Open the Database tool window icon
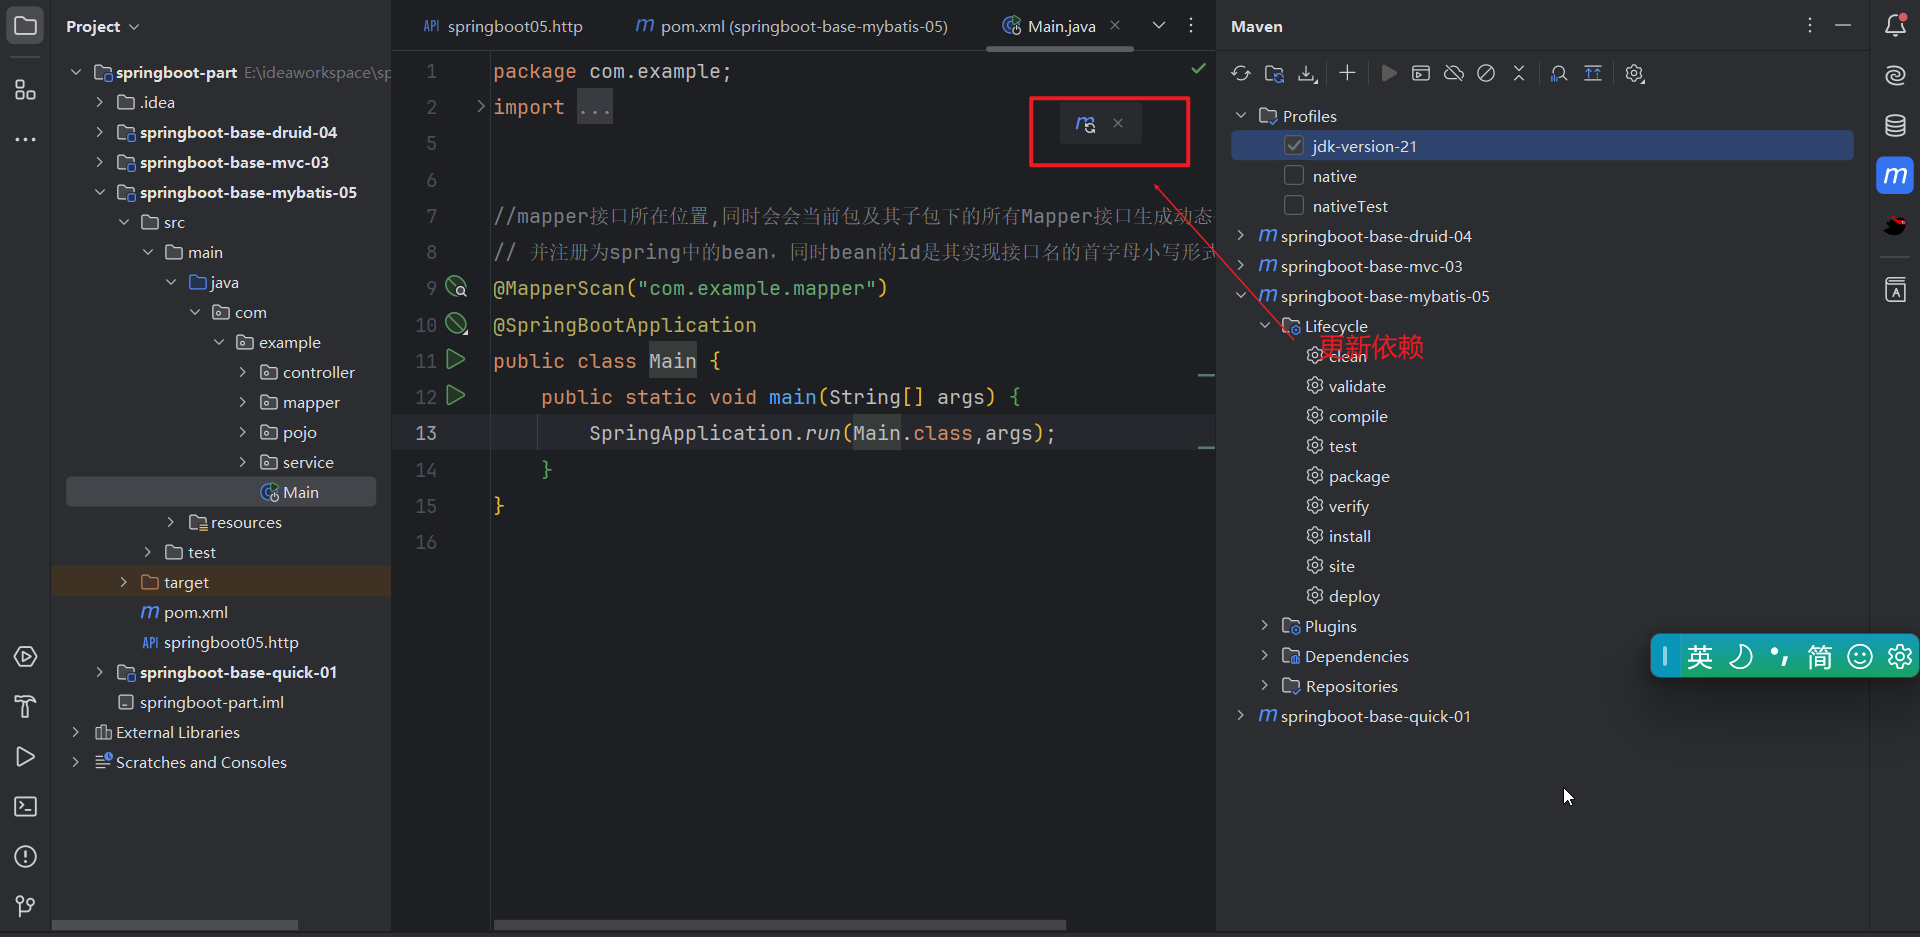This screenshot has width=1920, height=937. point(1896,125)
